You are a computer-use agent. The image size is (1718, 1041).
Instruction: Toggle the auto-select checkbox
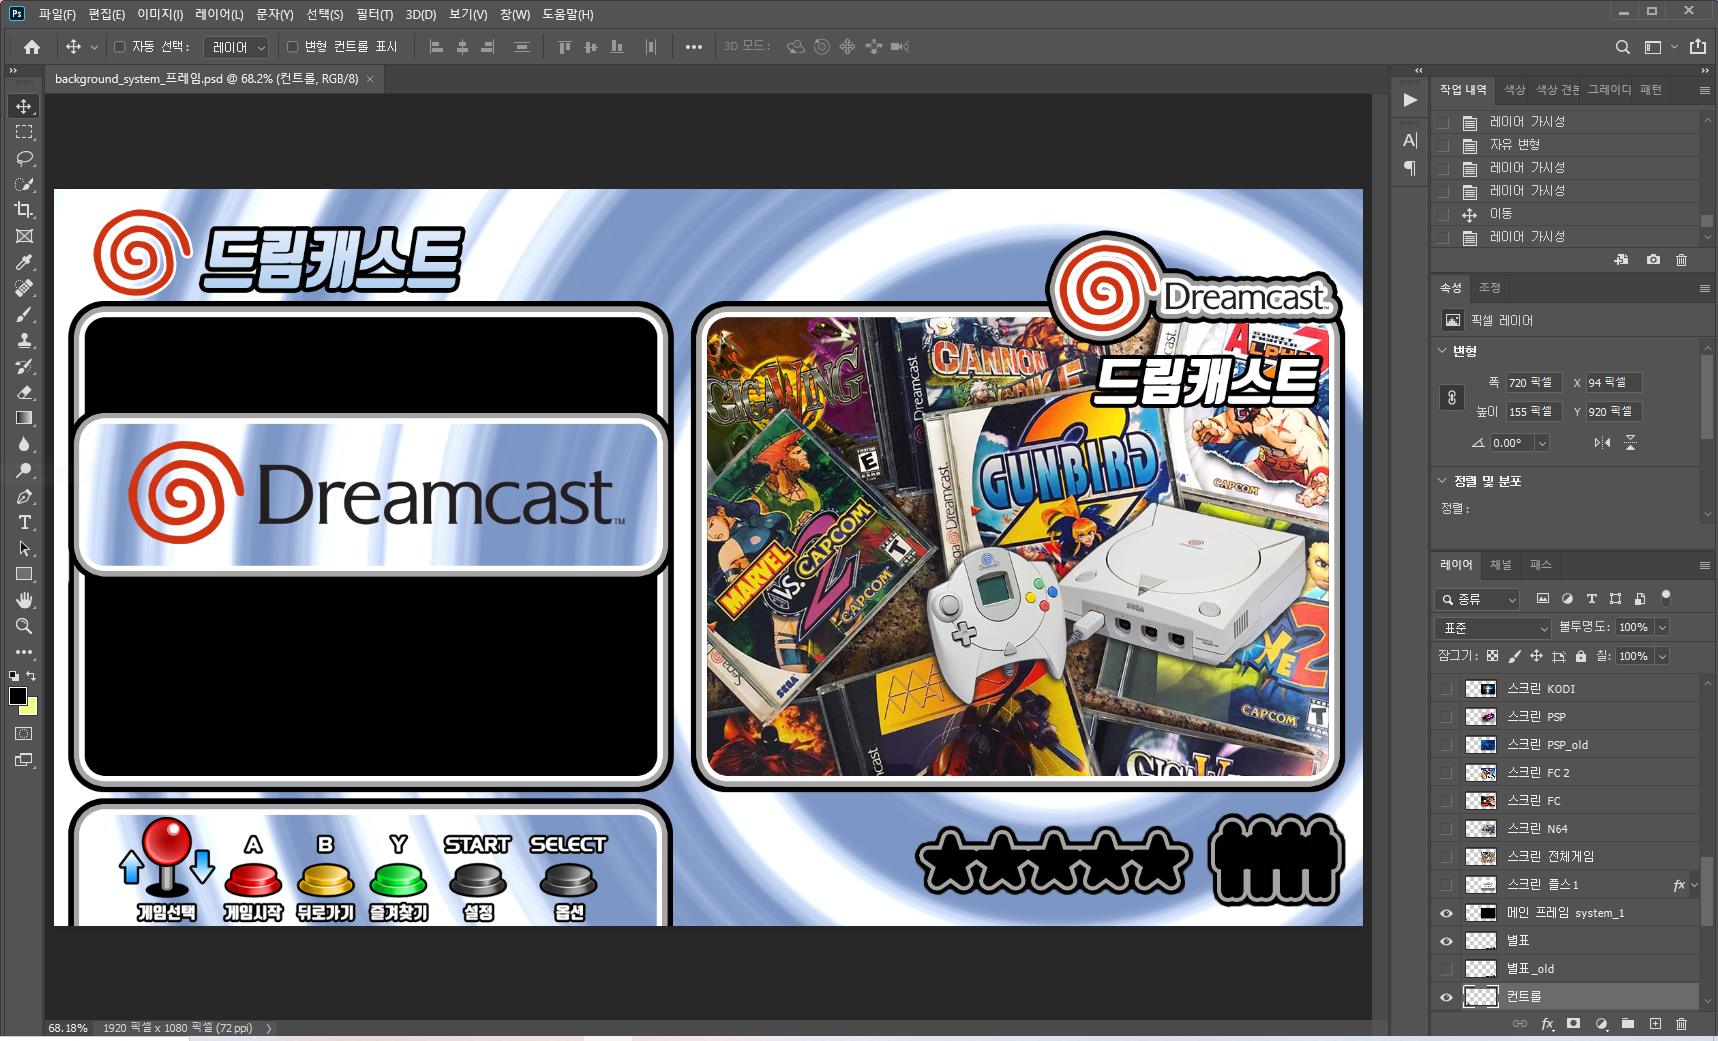click(120, 47)
